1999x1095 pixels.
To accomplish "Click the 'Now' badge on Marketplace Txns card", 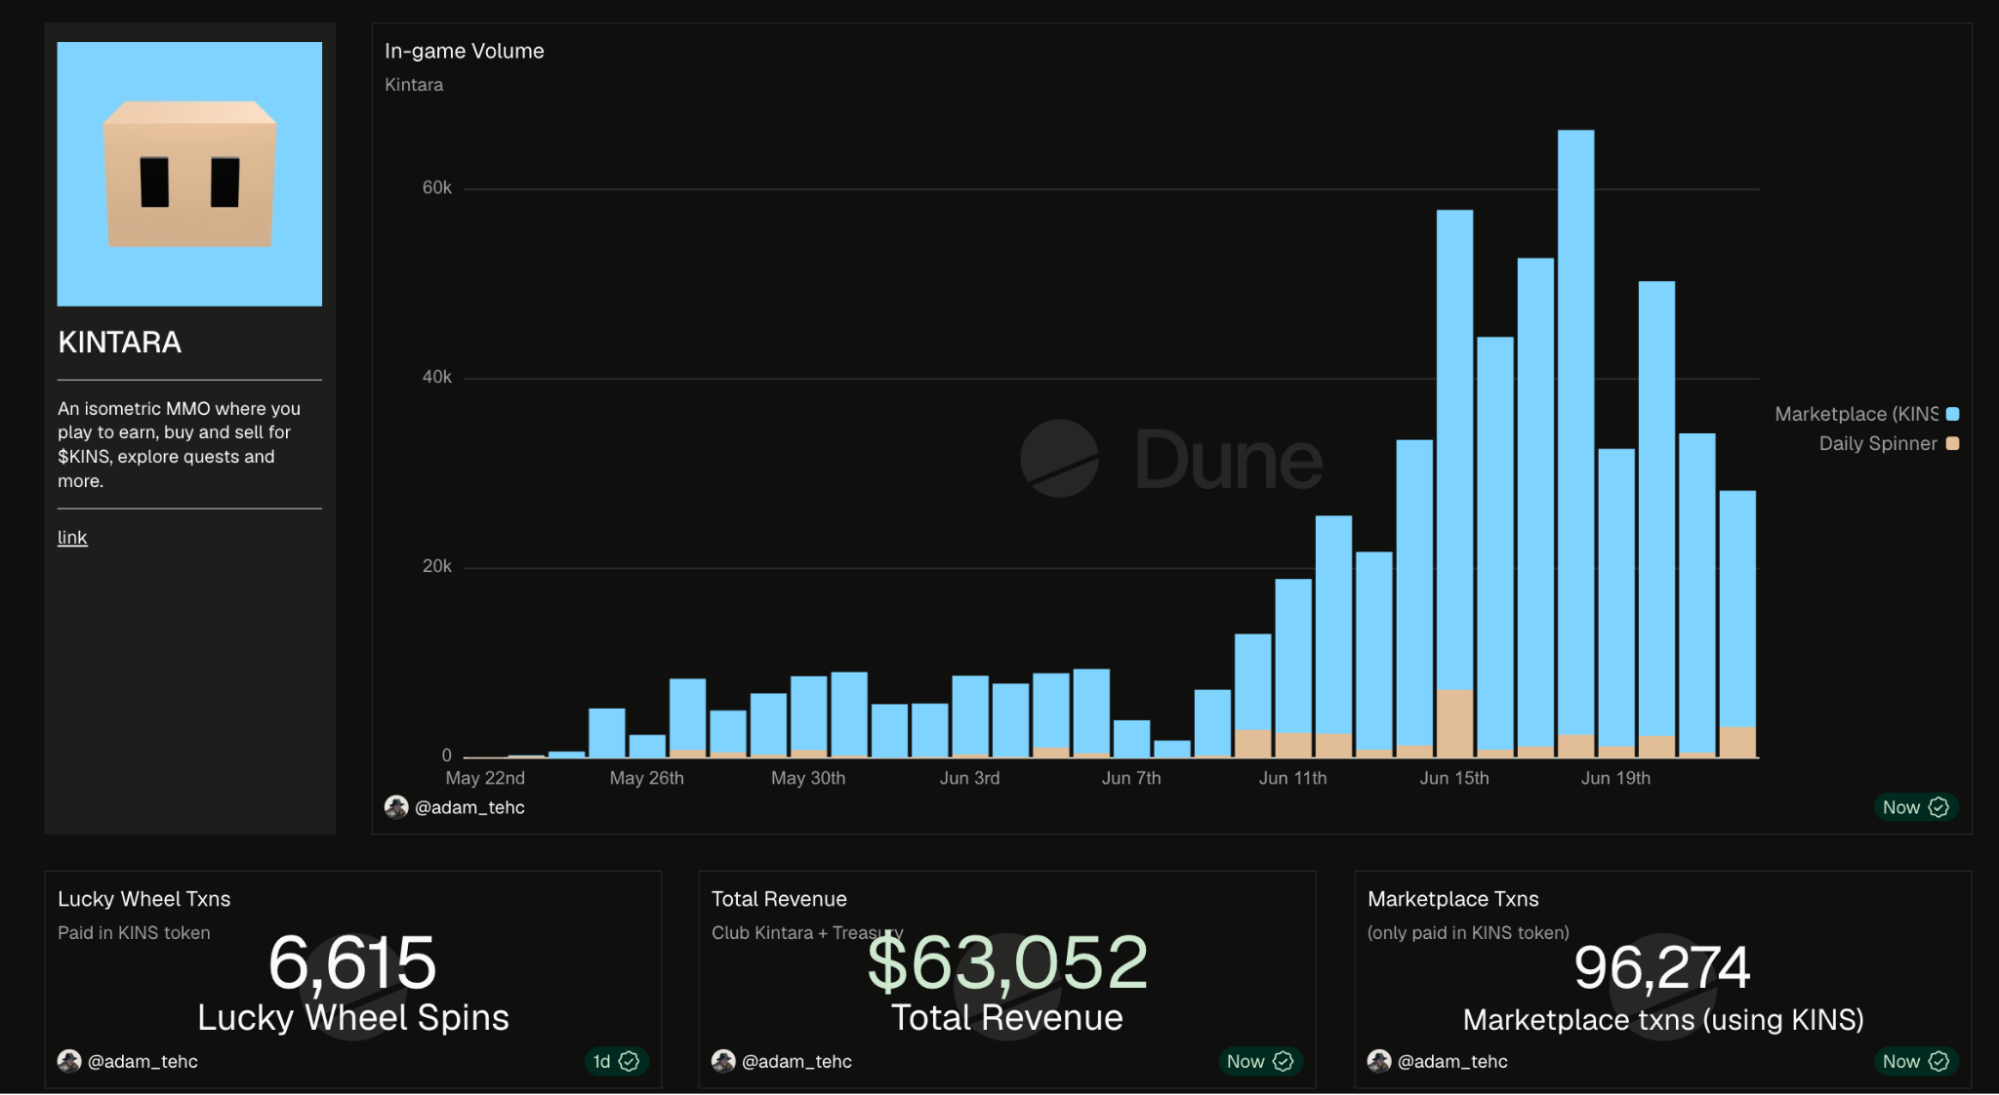I will [1915, 1061].
